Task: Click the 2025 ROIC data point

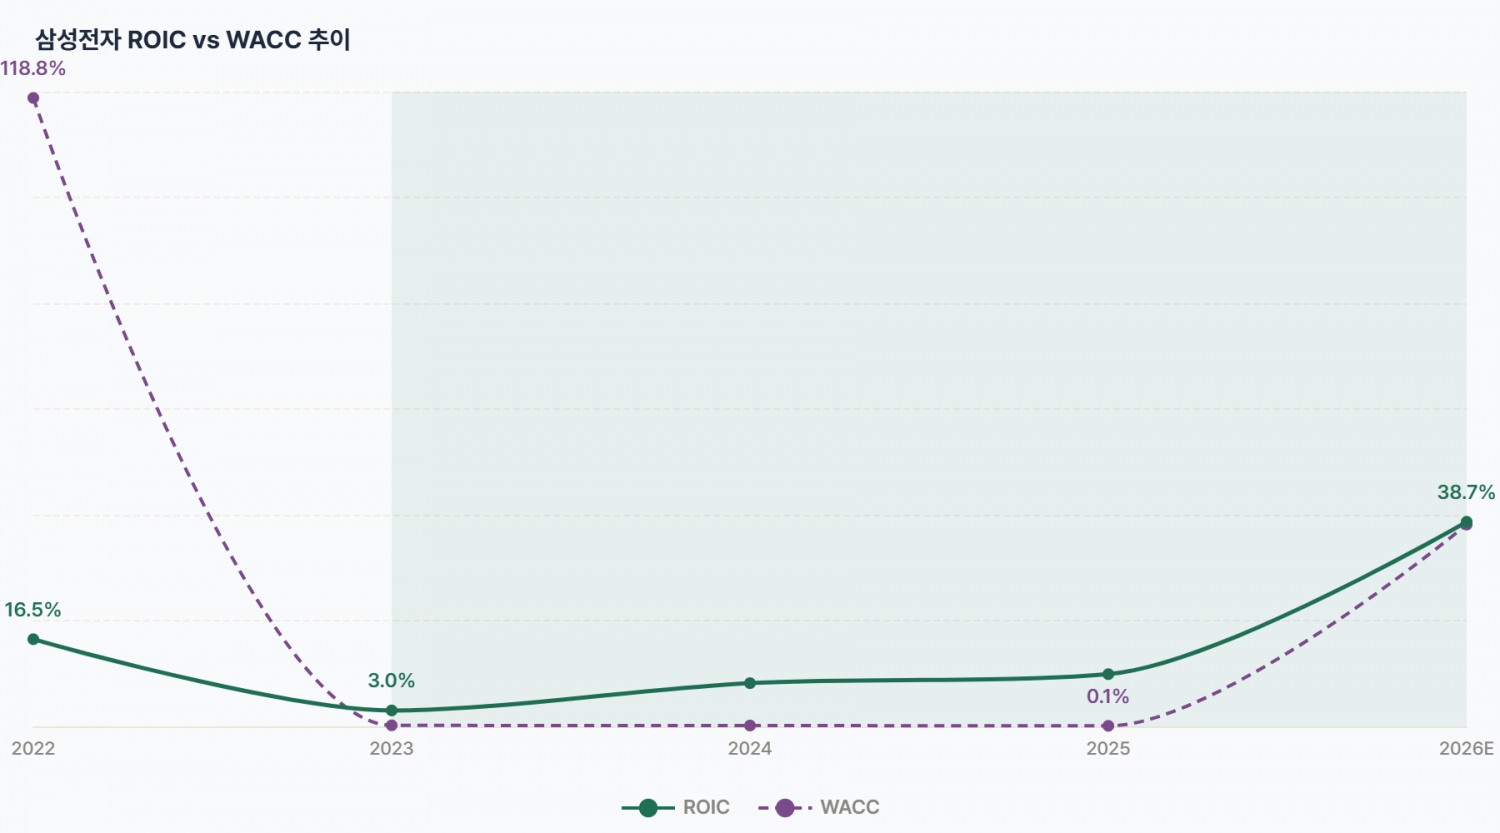Action: tap(1108, 674)
